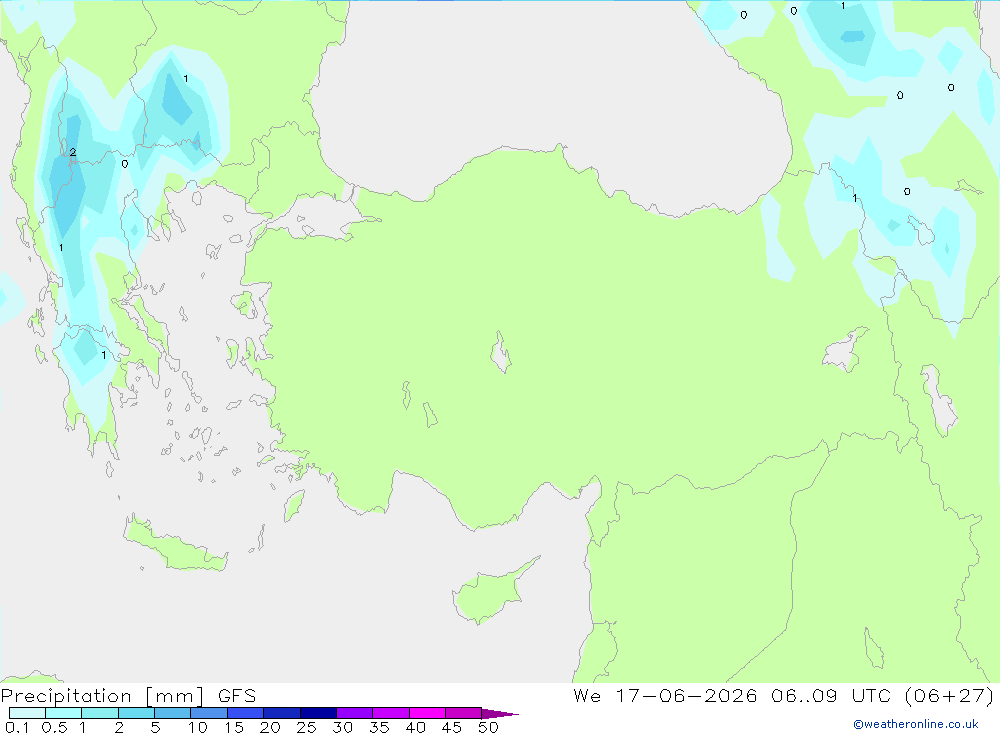Pick the 2–5 mm legend swatch
The width and height of the screenshot is (1000, 733).
click(136, 713)
